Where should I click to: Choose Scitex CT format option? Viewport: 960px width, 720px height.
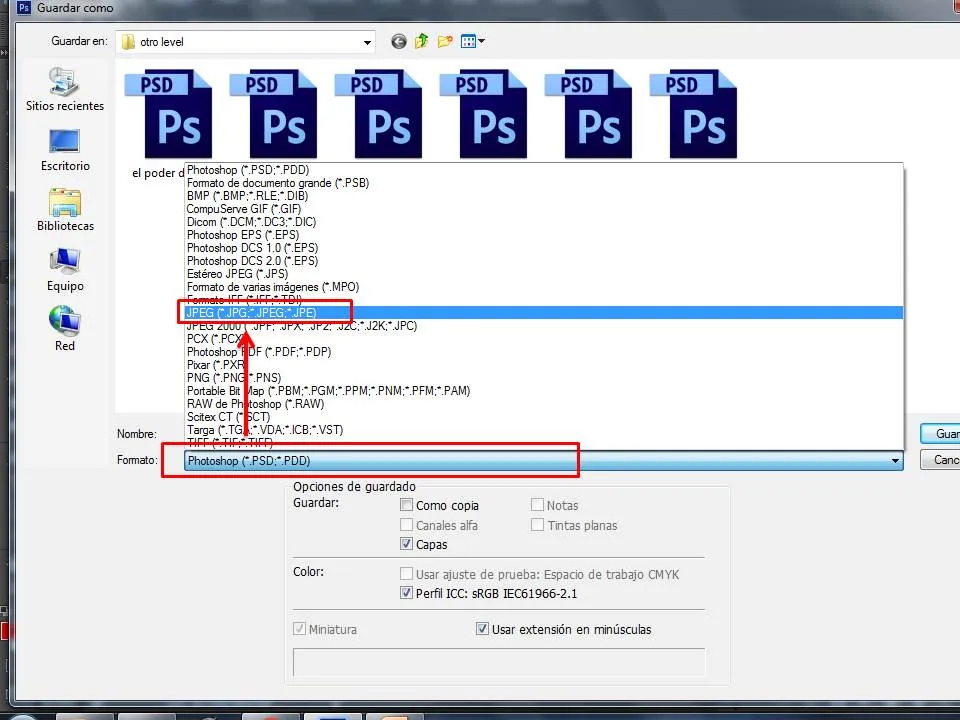(x=544, y=417)
